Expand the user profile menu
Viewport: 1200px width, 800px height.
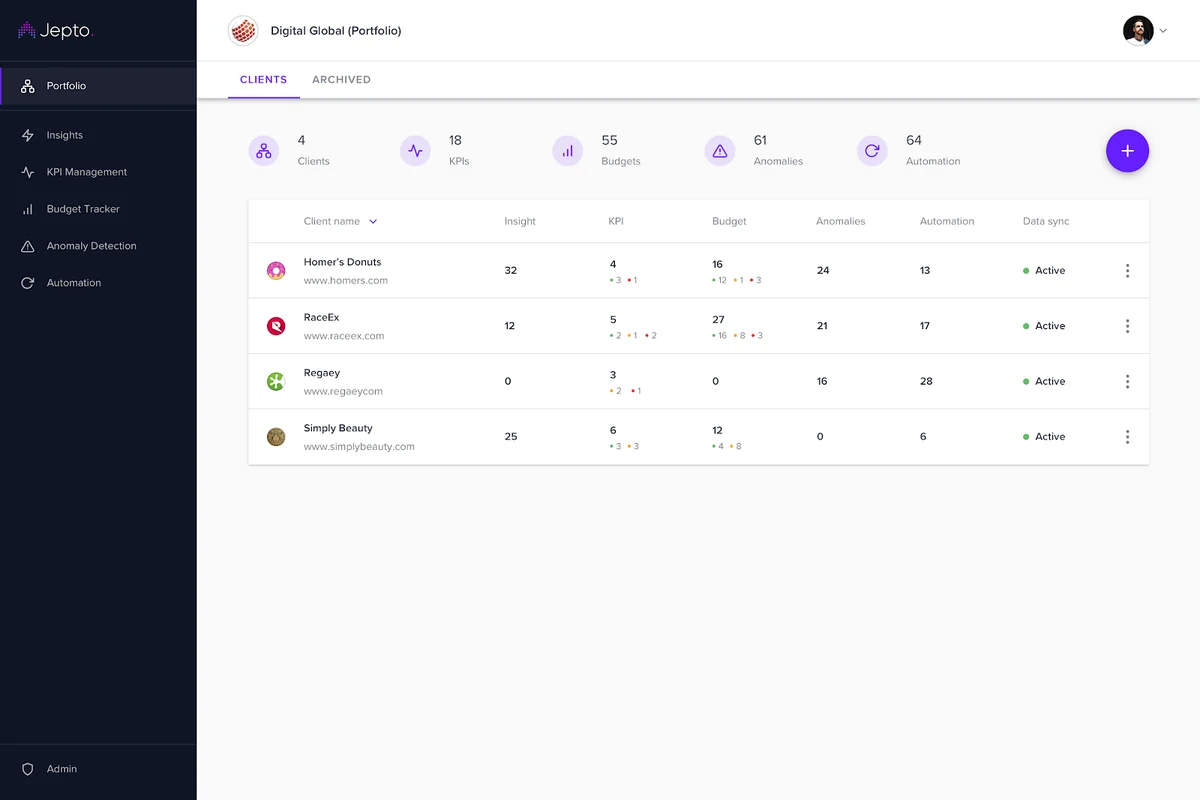1146,30
